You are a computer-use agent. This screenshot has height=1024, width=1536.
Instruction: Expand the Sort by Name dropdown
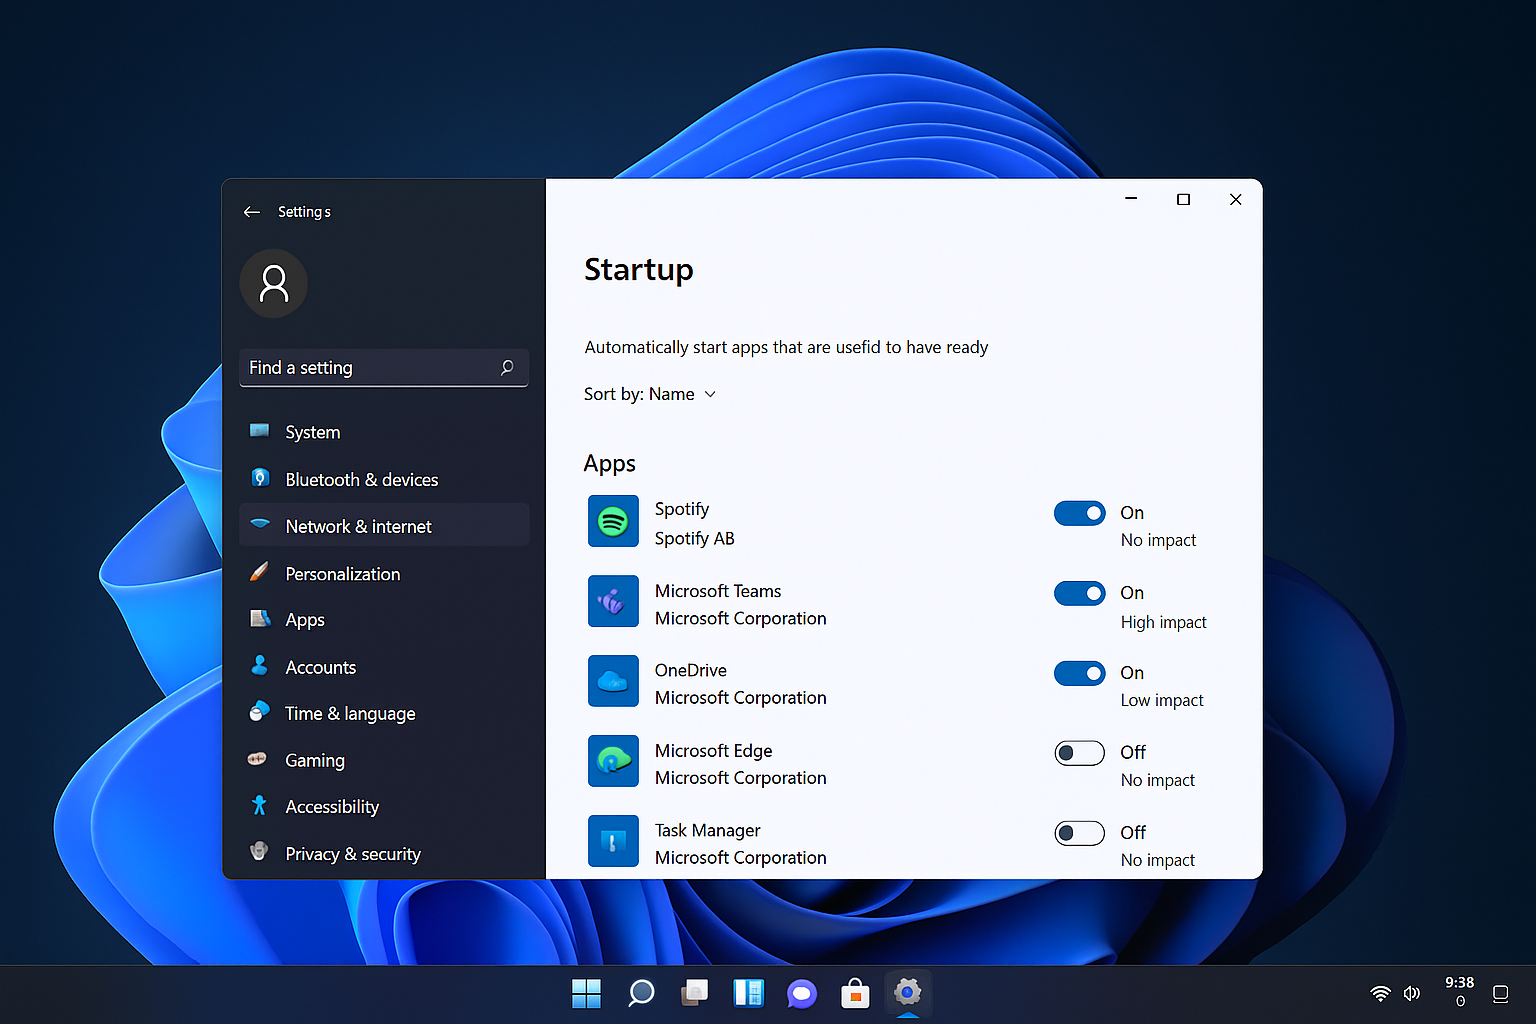point(650,394)
